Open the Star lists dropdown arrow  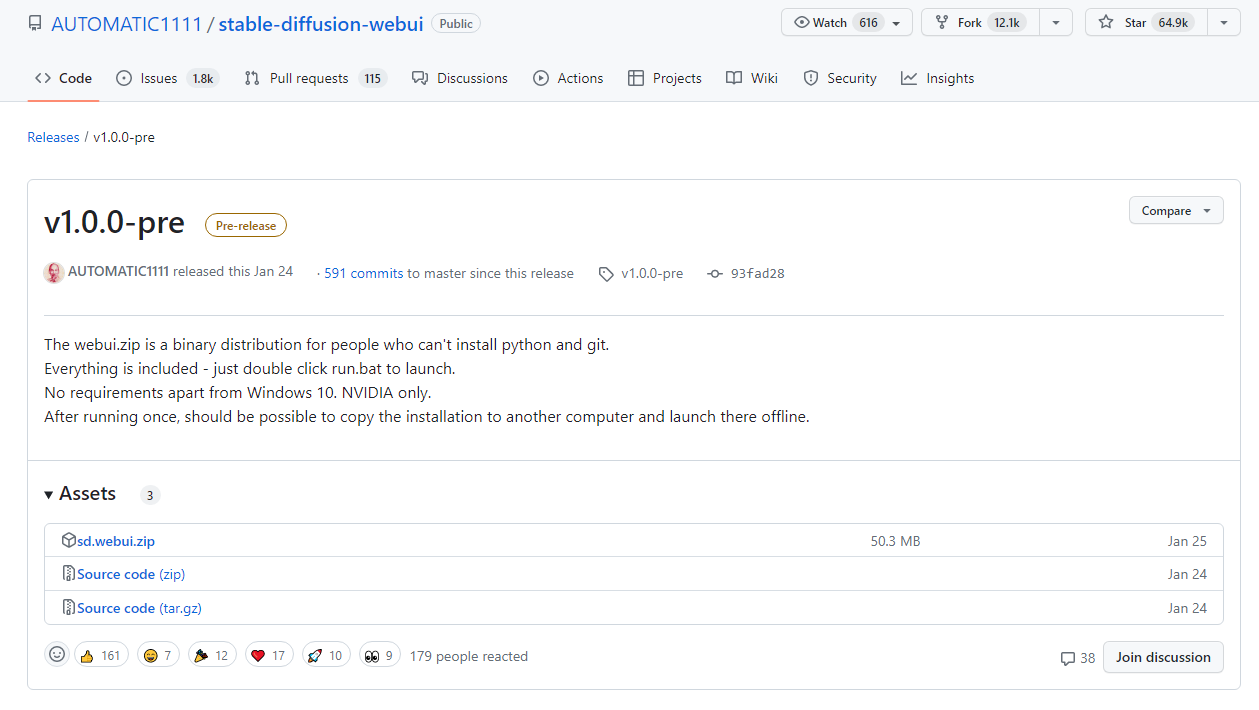pos(1224,22)
